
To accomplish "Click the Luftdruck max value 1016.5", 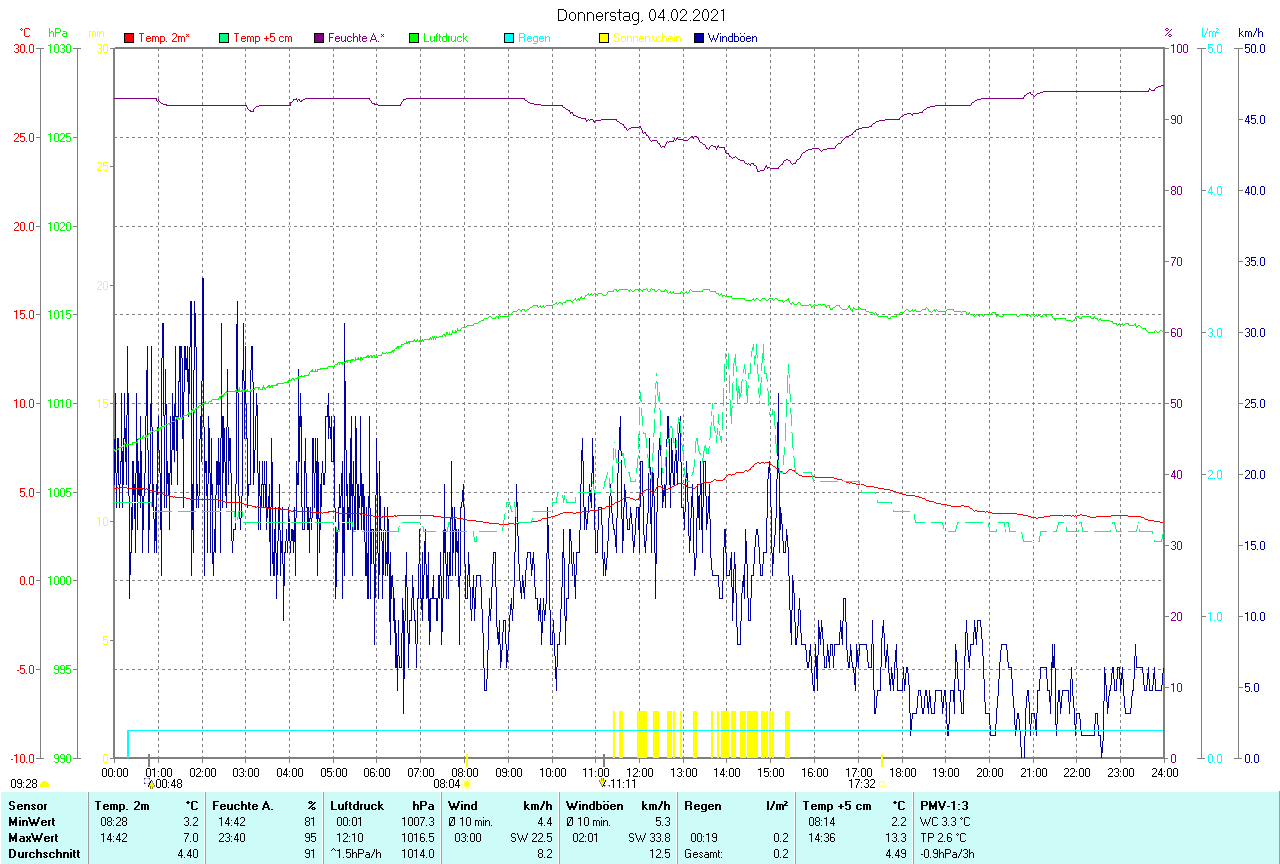I will point(418,837).
